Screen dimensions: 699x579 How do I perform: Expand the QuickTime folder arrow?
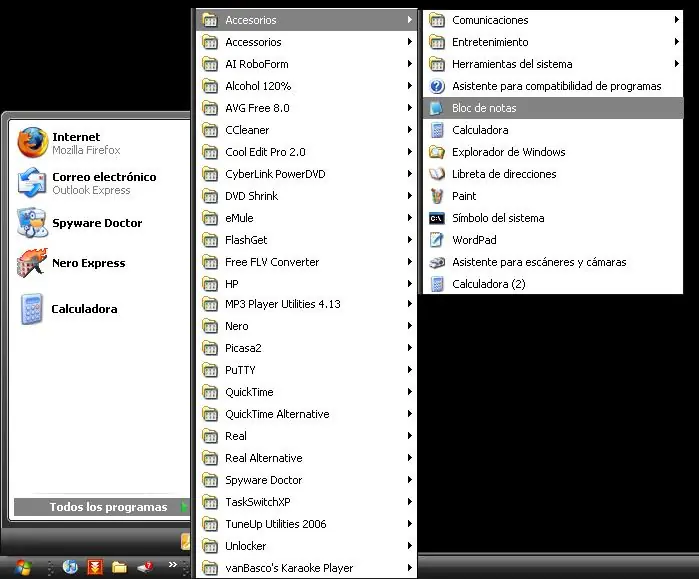tap(409, 391)
